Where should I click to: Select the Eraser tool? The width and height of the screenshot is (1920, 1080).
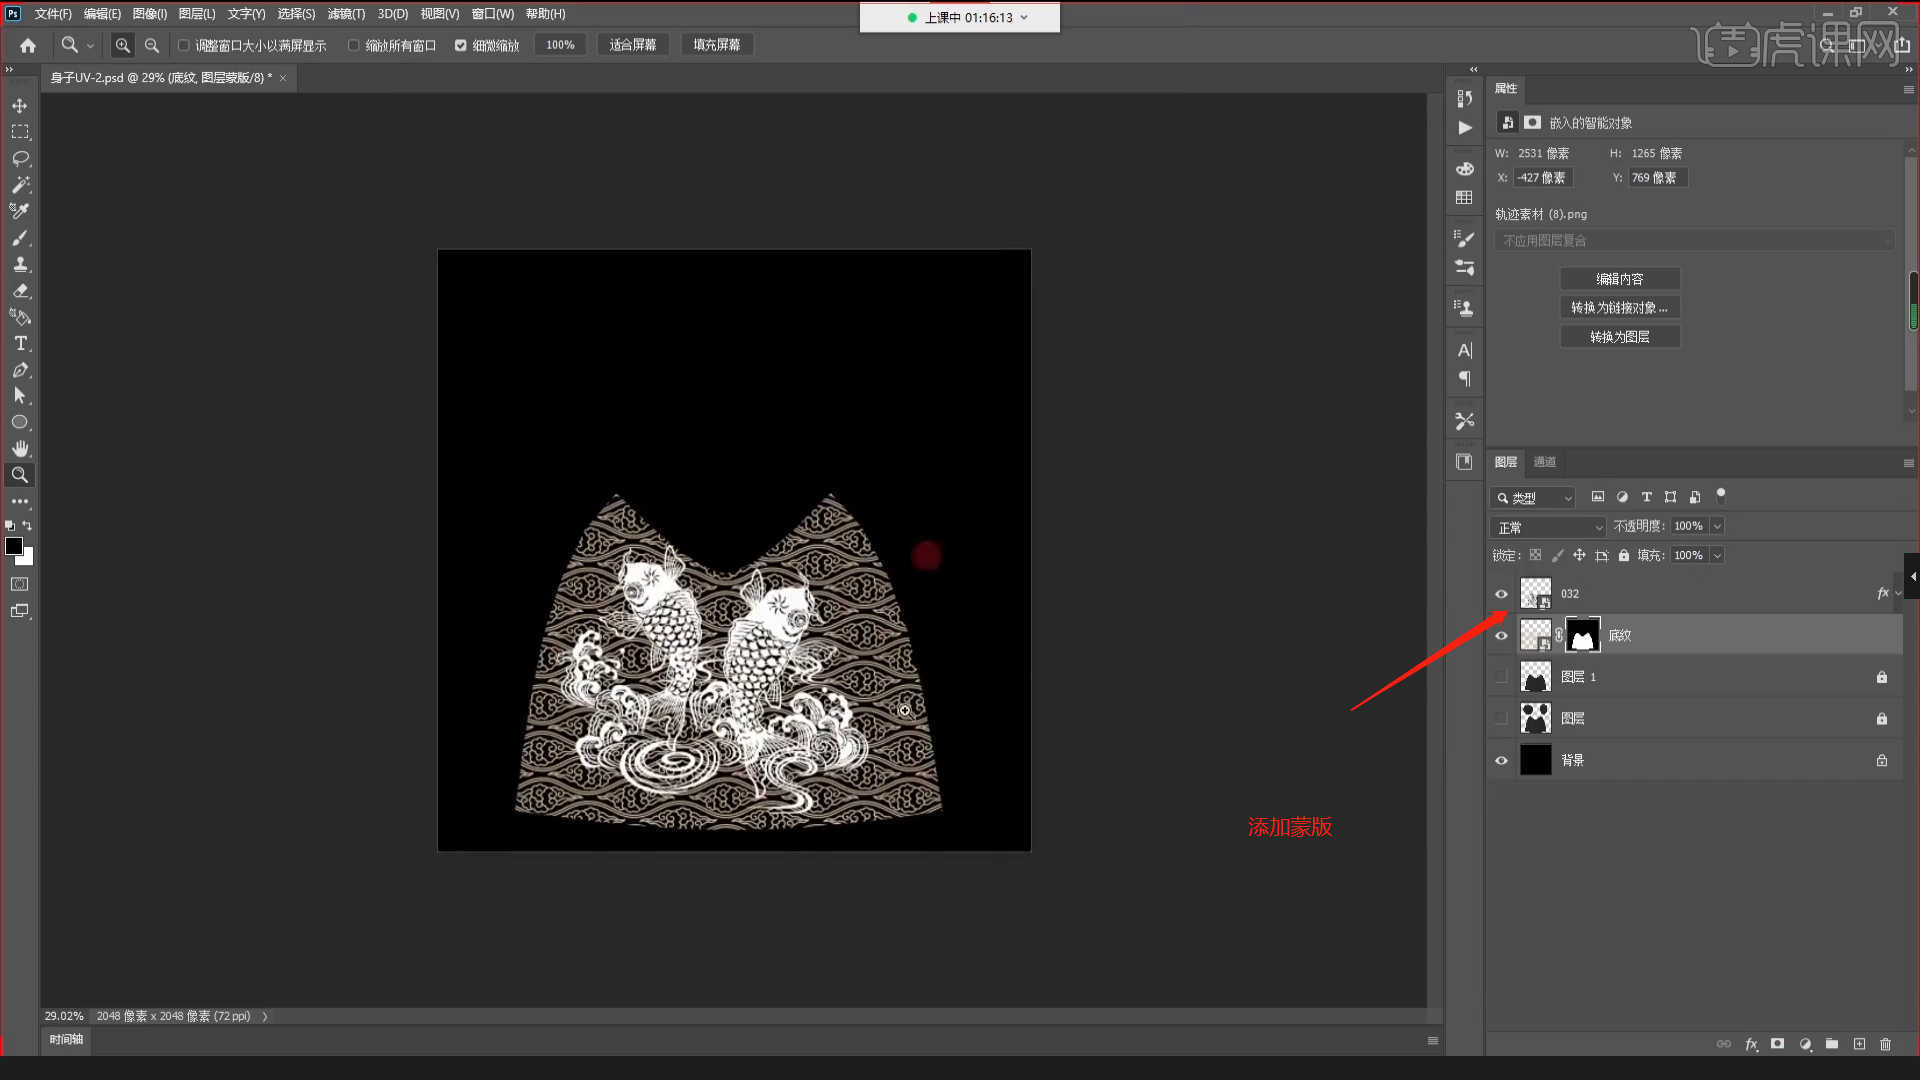point(20,291)
